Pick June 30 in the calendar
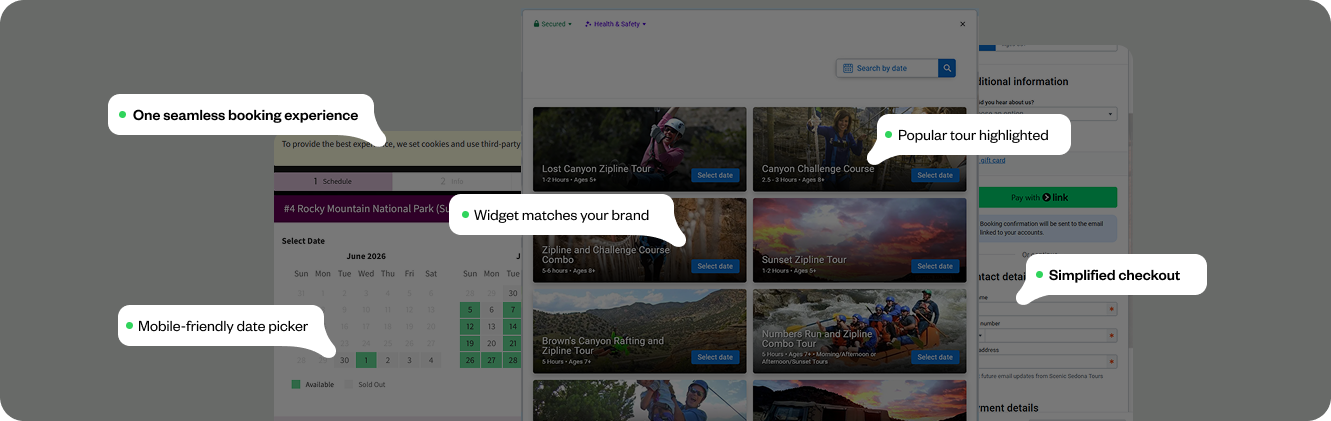The height and width of the screenshot is (421, 1331). (344, 360)
